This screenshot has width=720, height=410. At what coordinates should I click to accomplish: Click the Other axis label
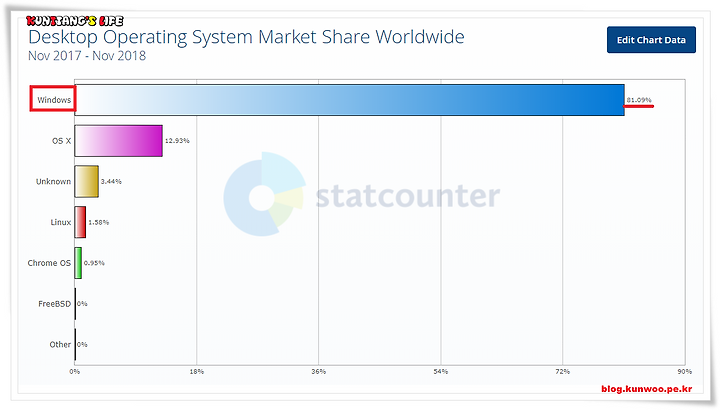60,344
